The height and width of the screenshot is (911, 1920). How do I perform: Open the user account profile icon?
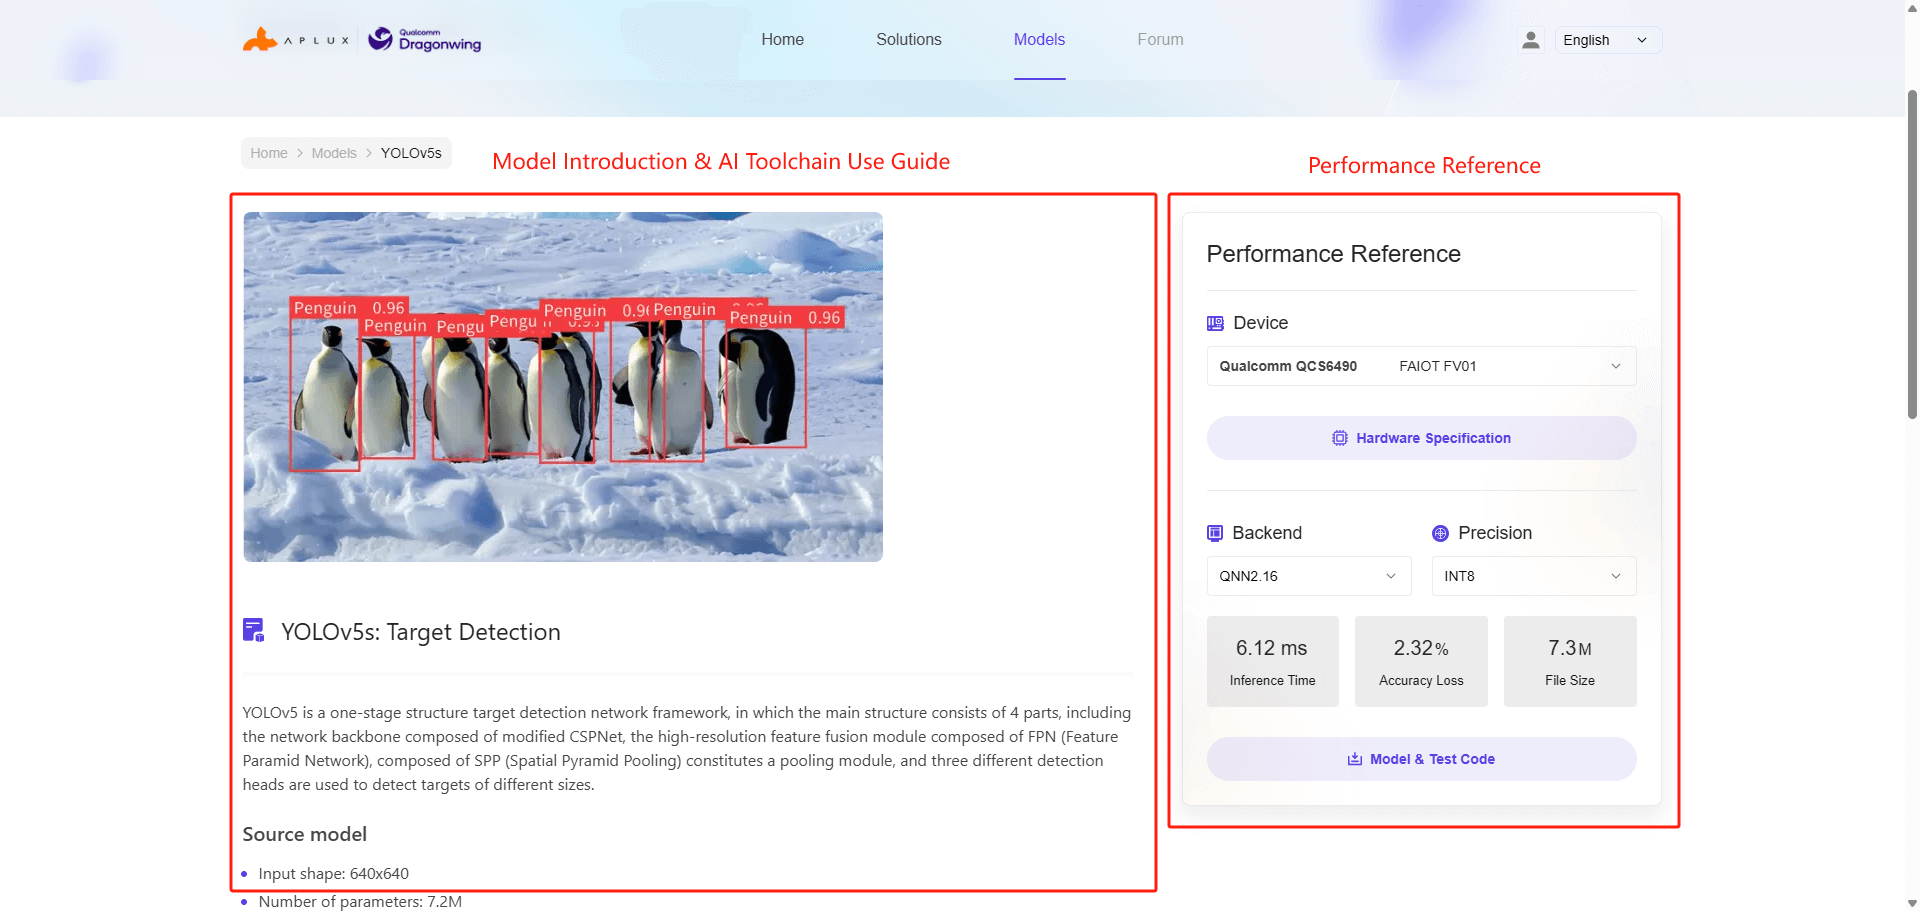point(1530,40)
